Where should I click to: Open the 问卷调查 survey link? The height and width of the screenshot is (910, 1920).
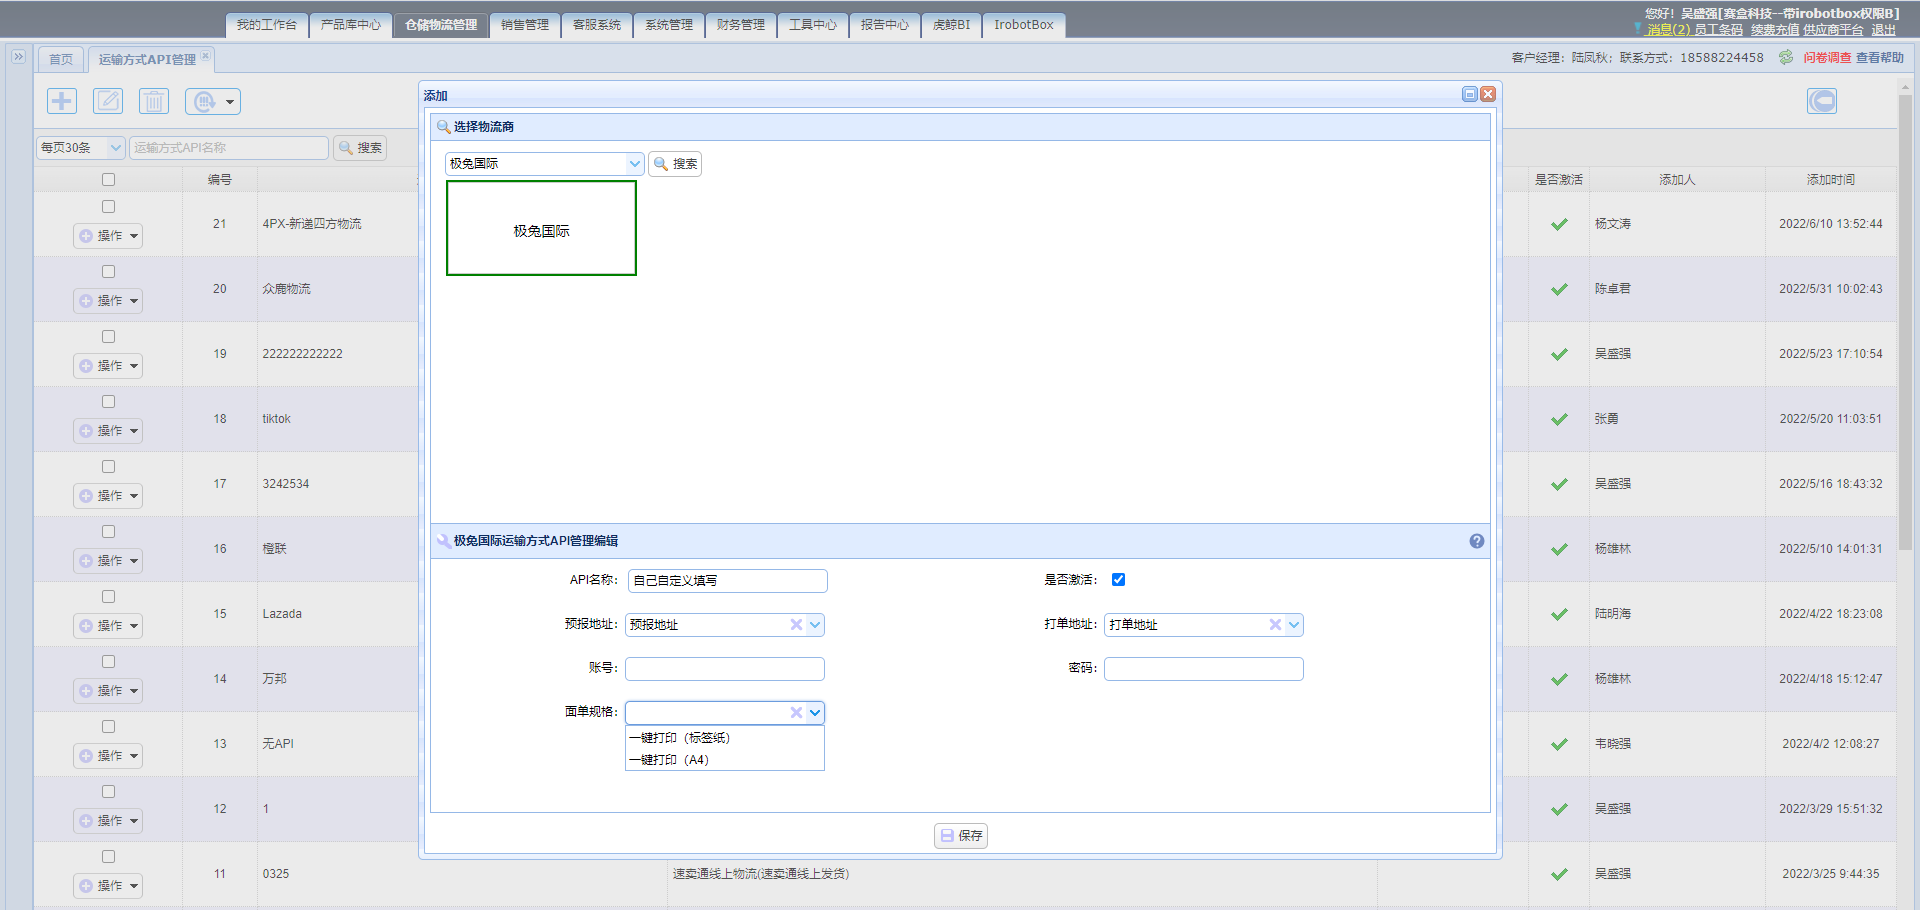coord(1827,58)
